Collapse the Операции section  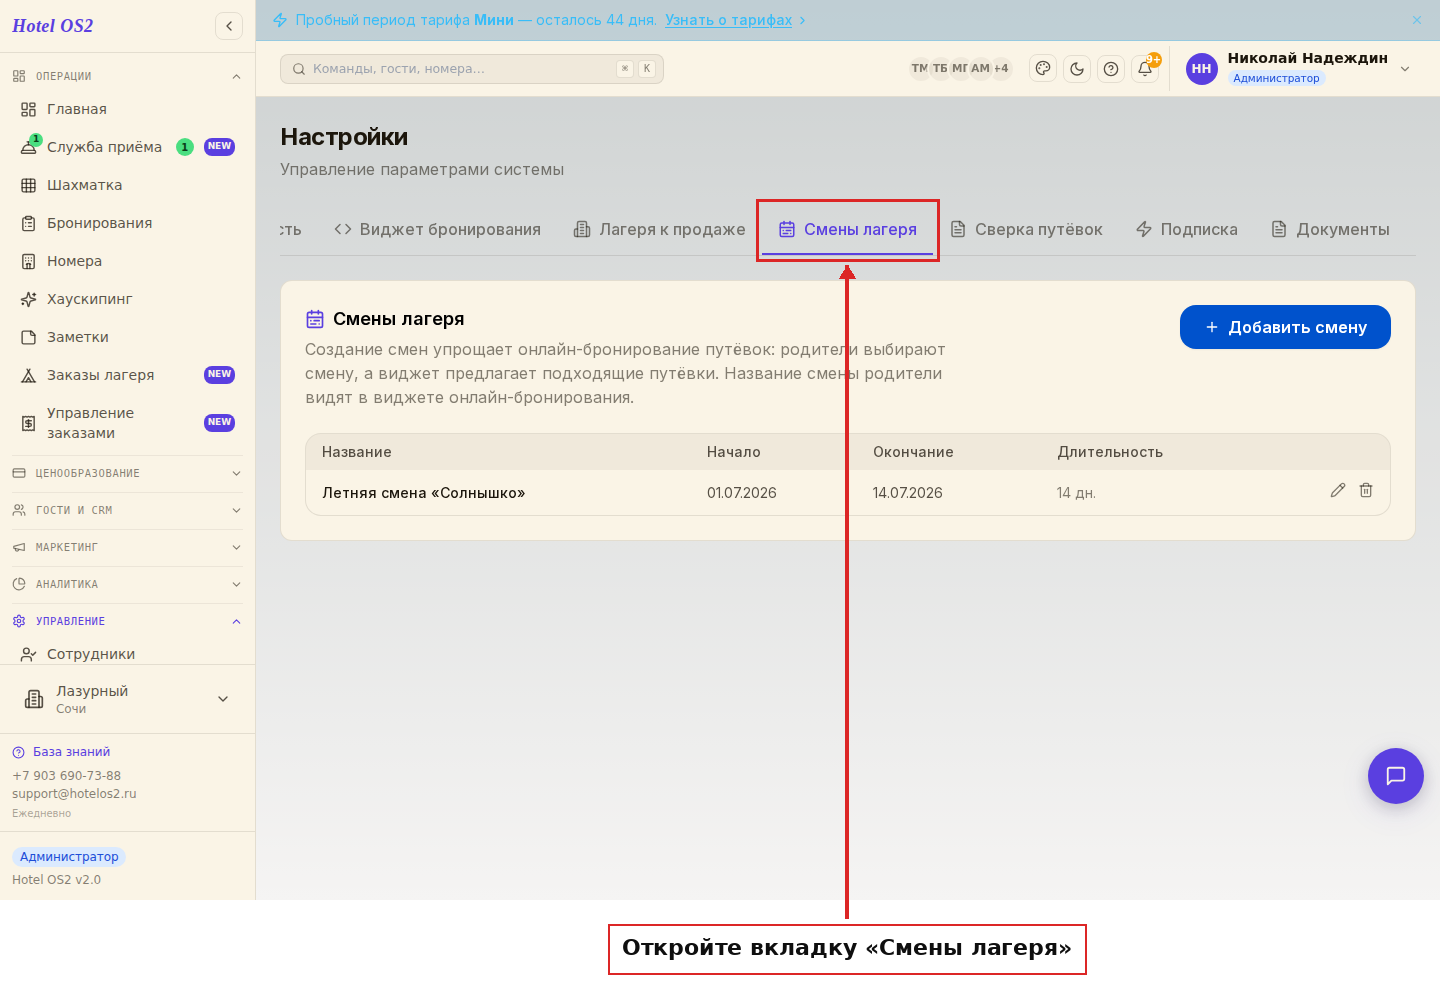(127, 76)
